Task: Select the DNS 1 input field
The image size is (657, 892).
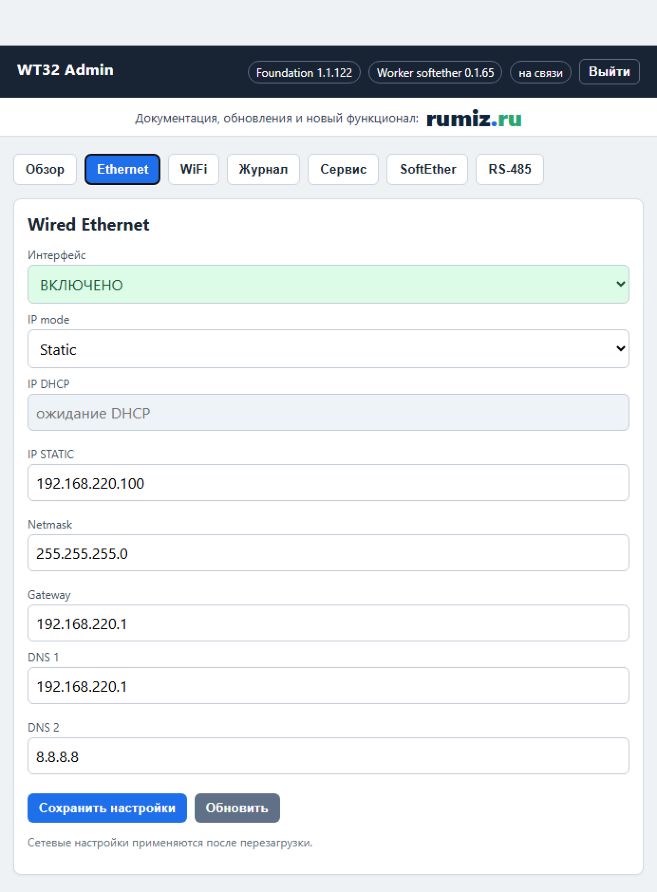Action: (x=328, y=686)
